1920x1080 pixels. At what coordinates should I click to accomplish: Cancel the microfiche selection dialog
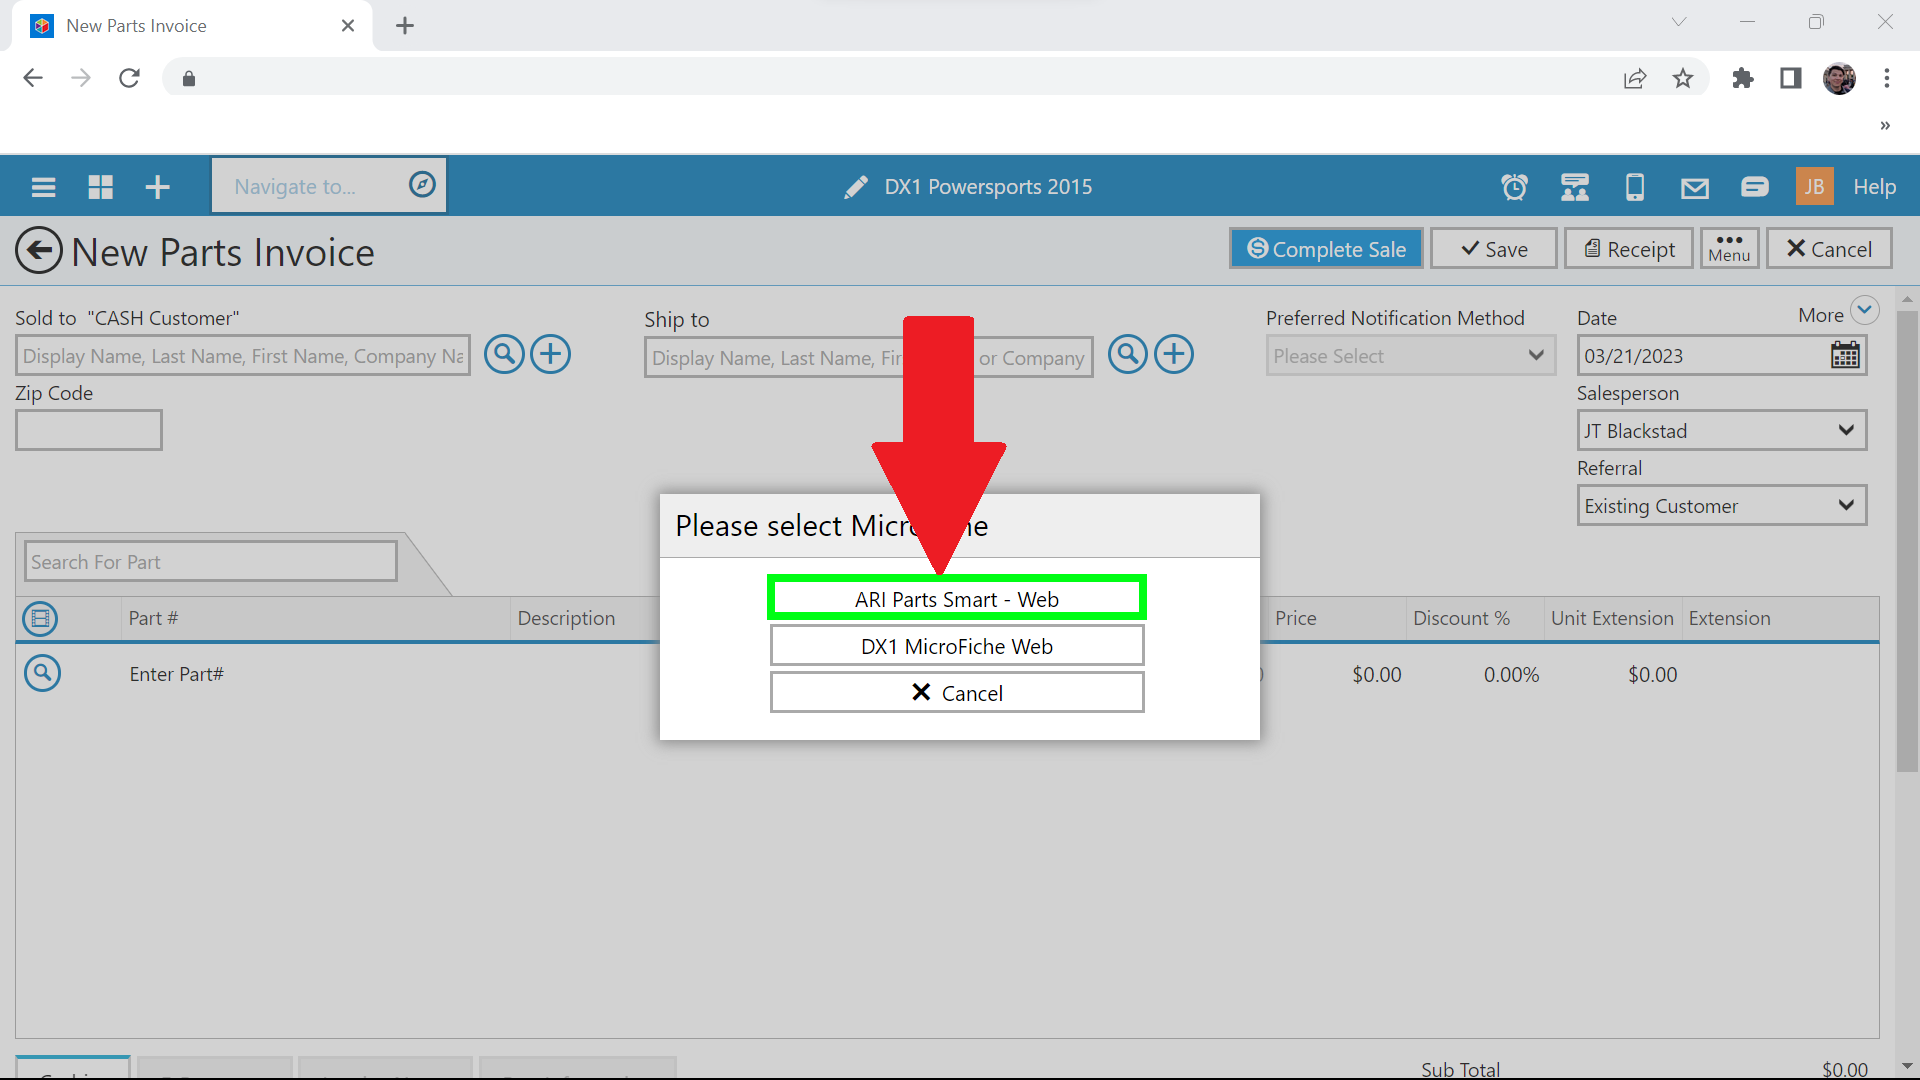point(956,693)
